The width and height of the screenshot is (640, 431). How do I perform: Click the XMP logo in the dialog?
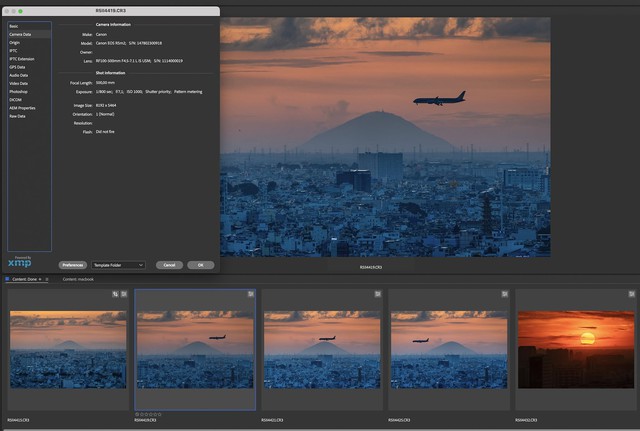(19, 262)
